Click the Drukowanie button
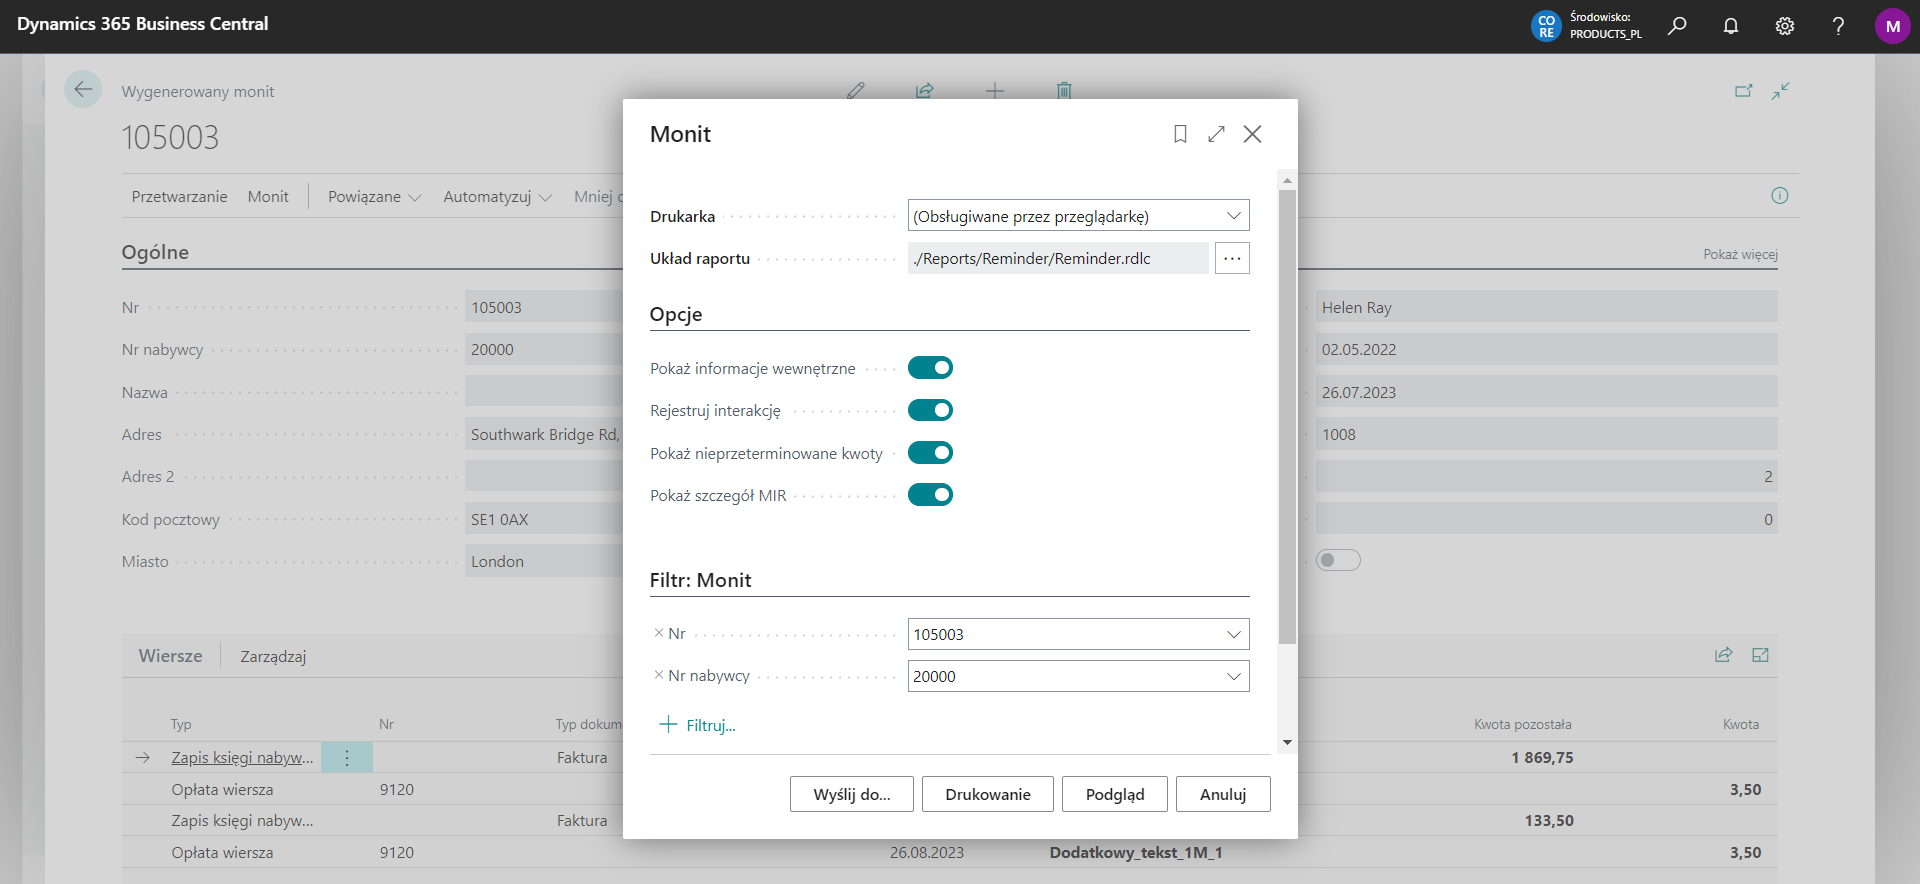The image size is (1920, 884). (x=988, y=794)
